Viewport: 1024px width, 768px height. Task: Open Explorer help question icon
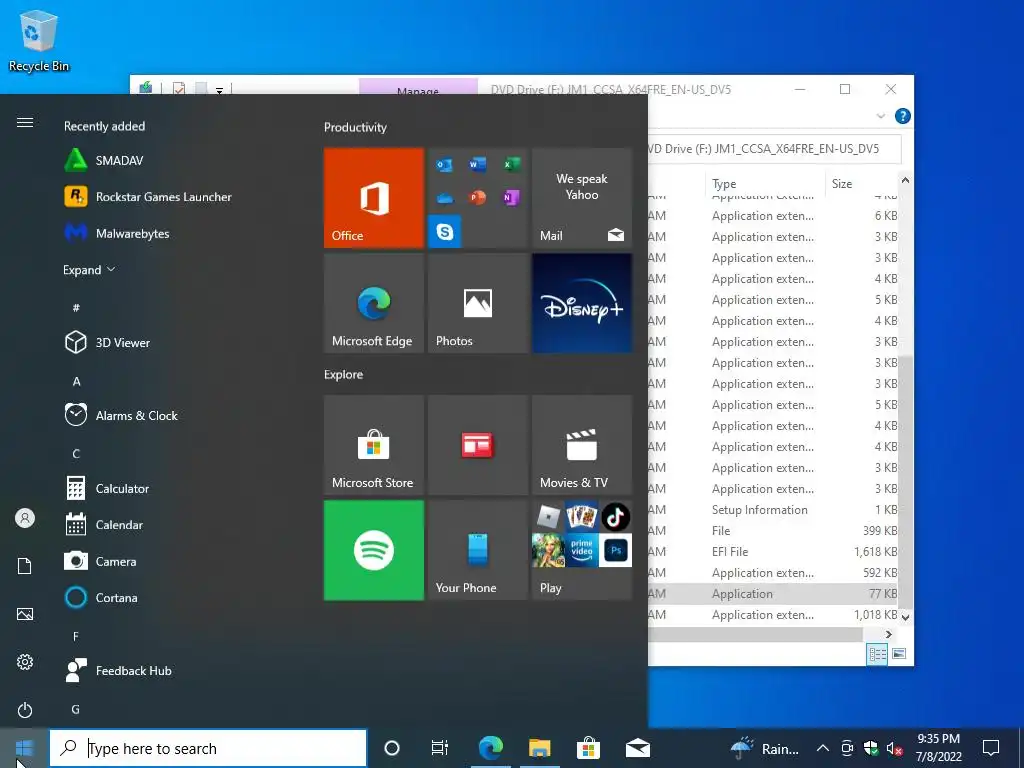click(903, 116)
